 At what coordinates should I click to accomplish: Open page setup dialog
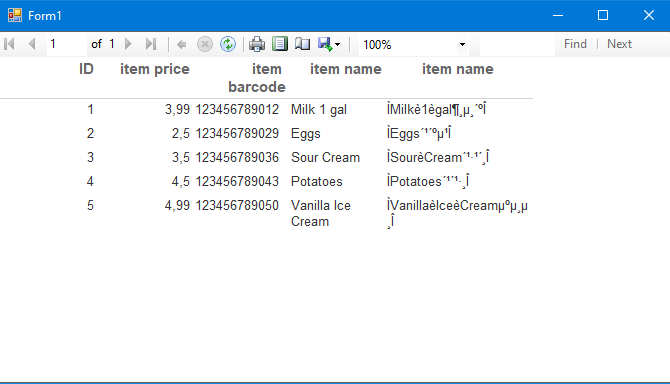[x=303, y=44]
